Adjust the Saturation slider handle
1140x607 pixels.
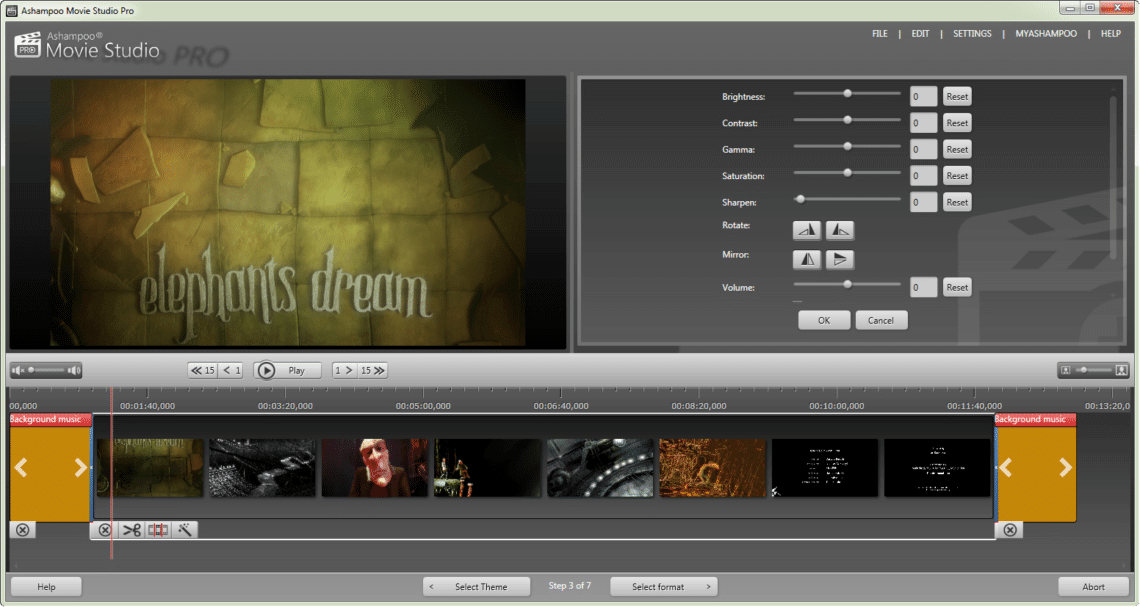(847, 173)
